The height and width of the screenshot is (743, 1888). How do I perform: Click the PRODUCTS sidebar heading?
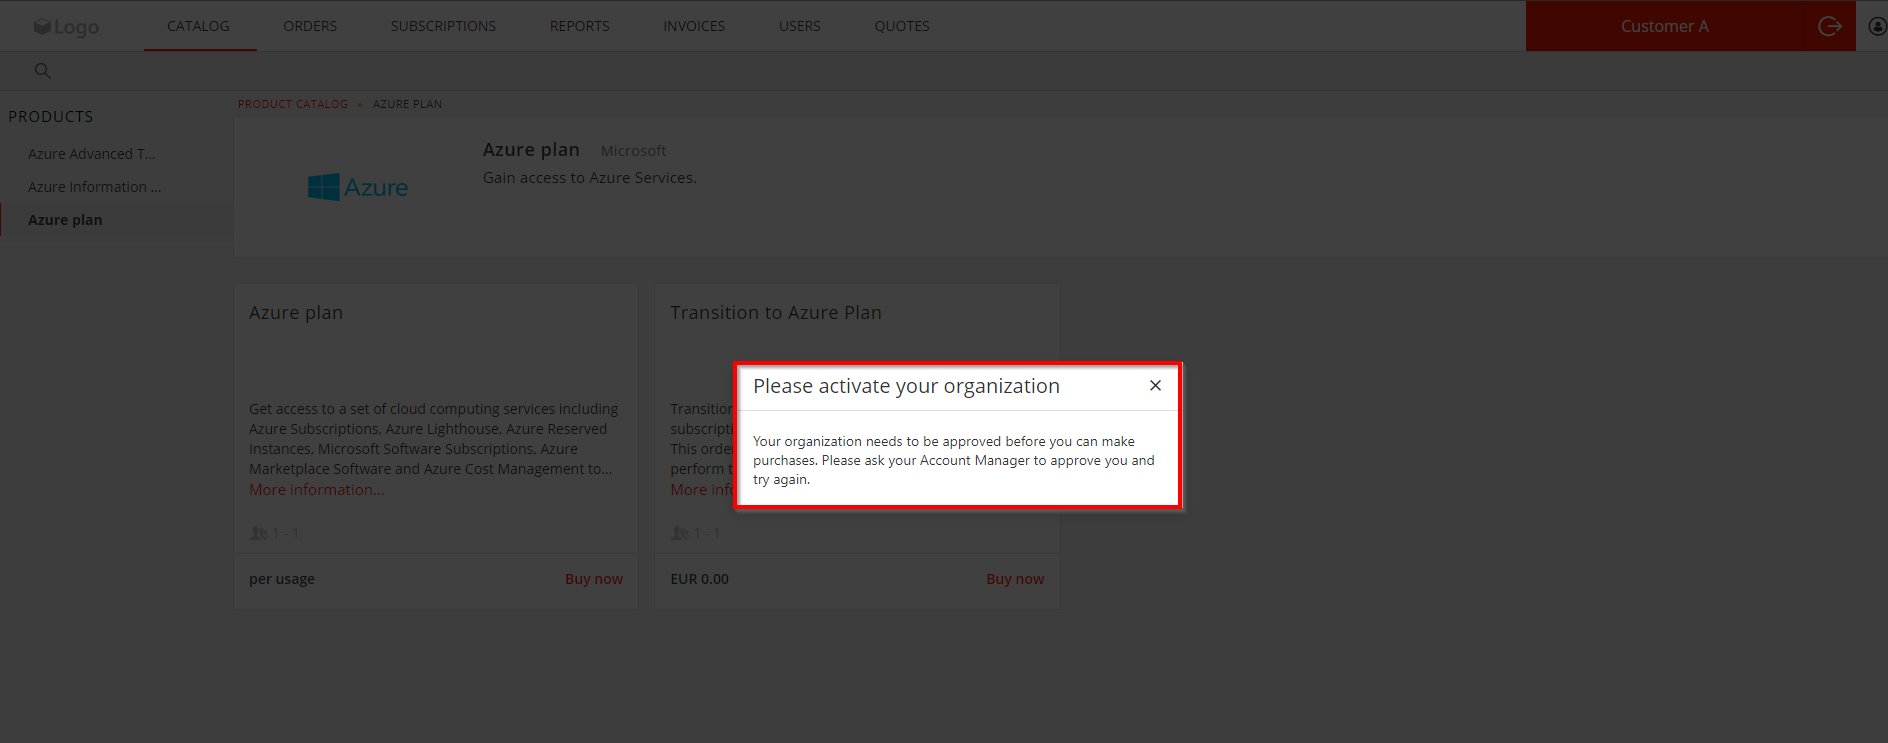[x=51, y=117]
